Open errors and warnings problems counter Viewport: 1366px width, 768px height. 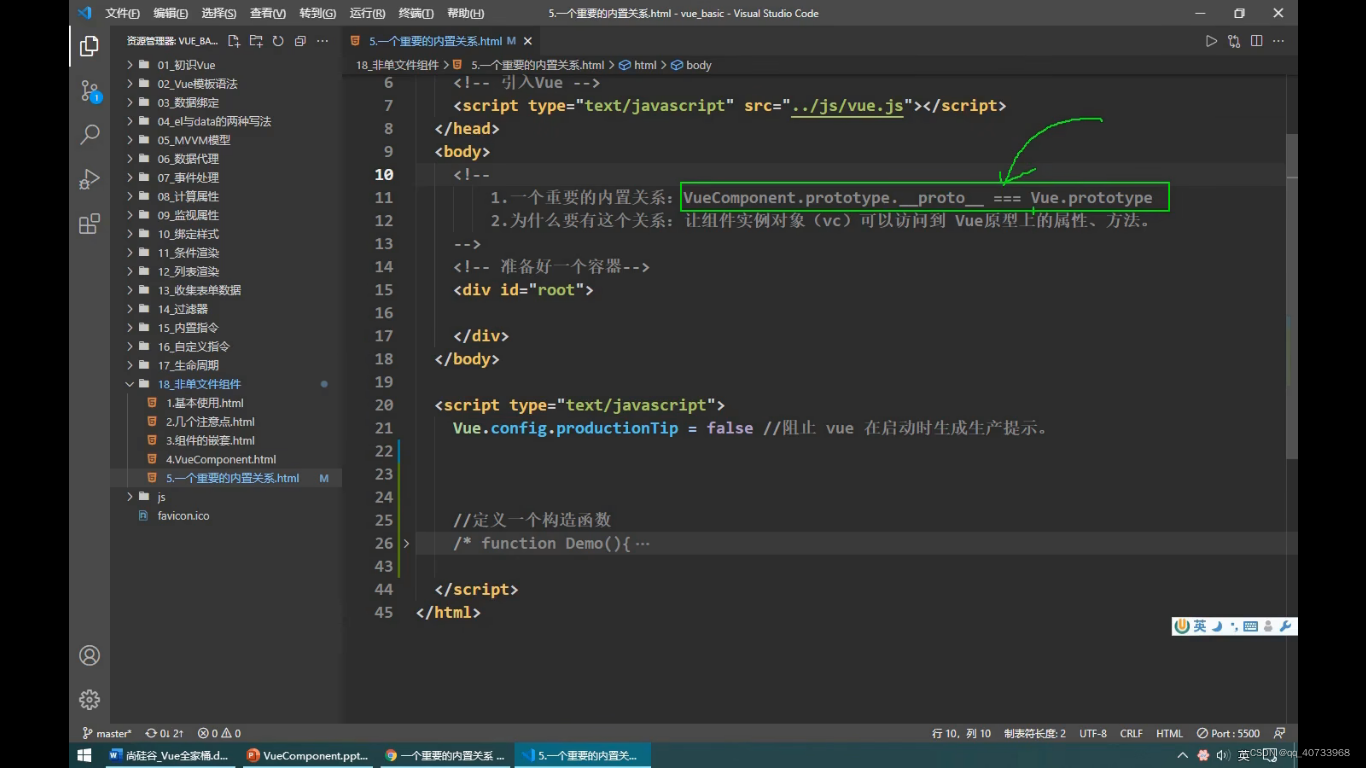pyautogui.click(x=219, y=733)
